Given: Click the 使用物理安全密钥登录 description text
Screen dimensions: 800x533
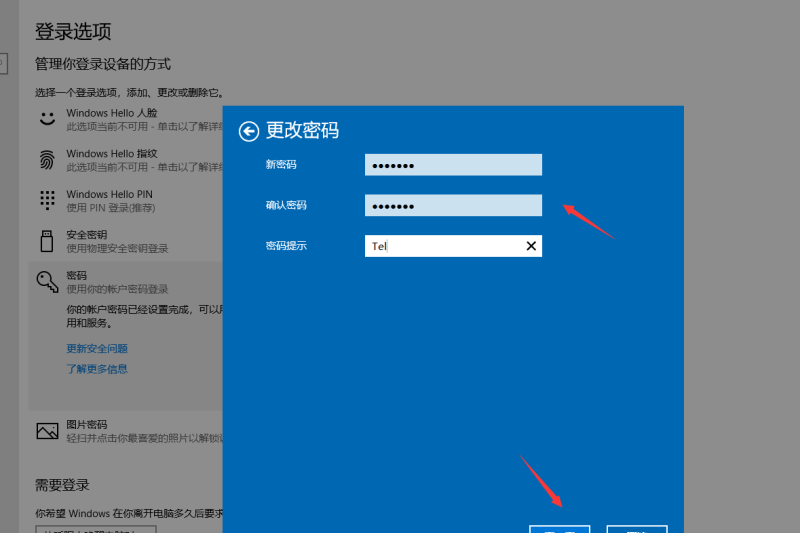Looking at the screenshot, I should click(117, 248).
